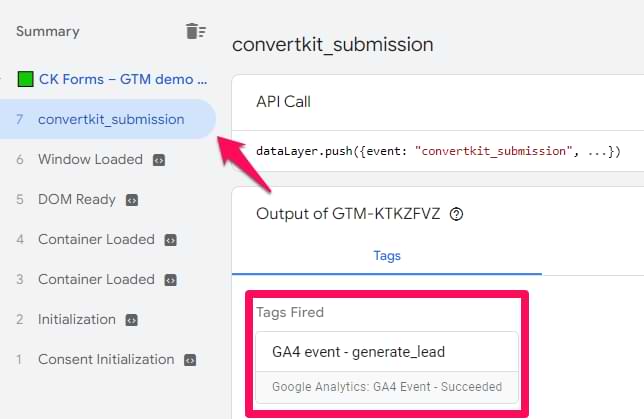The image size is (644, 419).
Task: Click code icon on event 4 Container Loaded
Action: [170, 240]
